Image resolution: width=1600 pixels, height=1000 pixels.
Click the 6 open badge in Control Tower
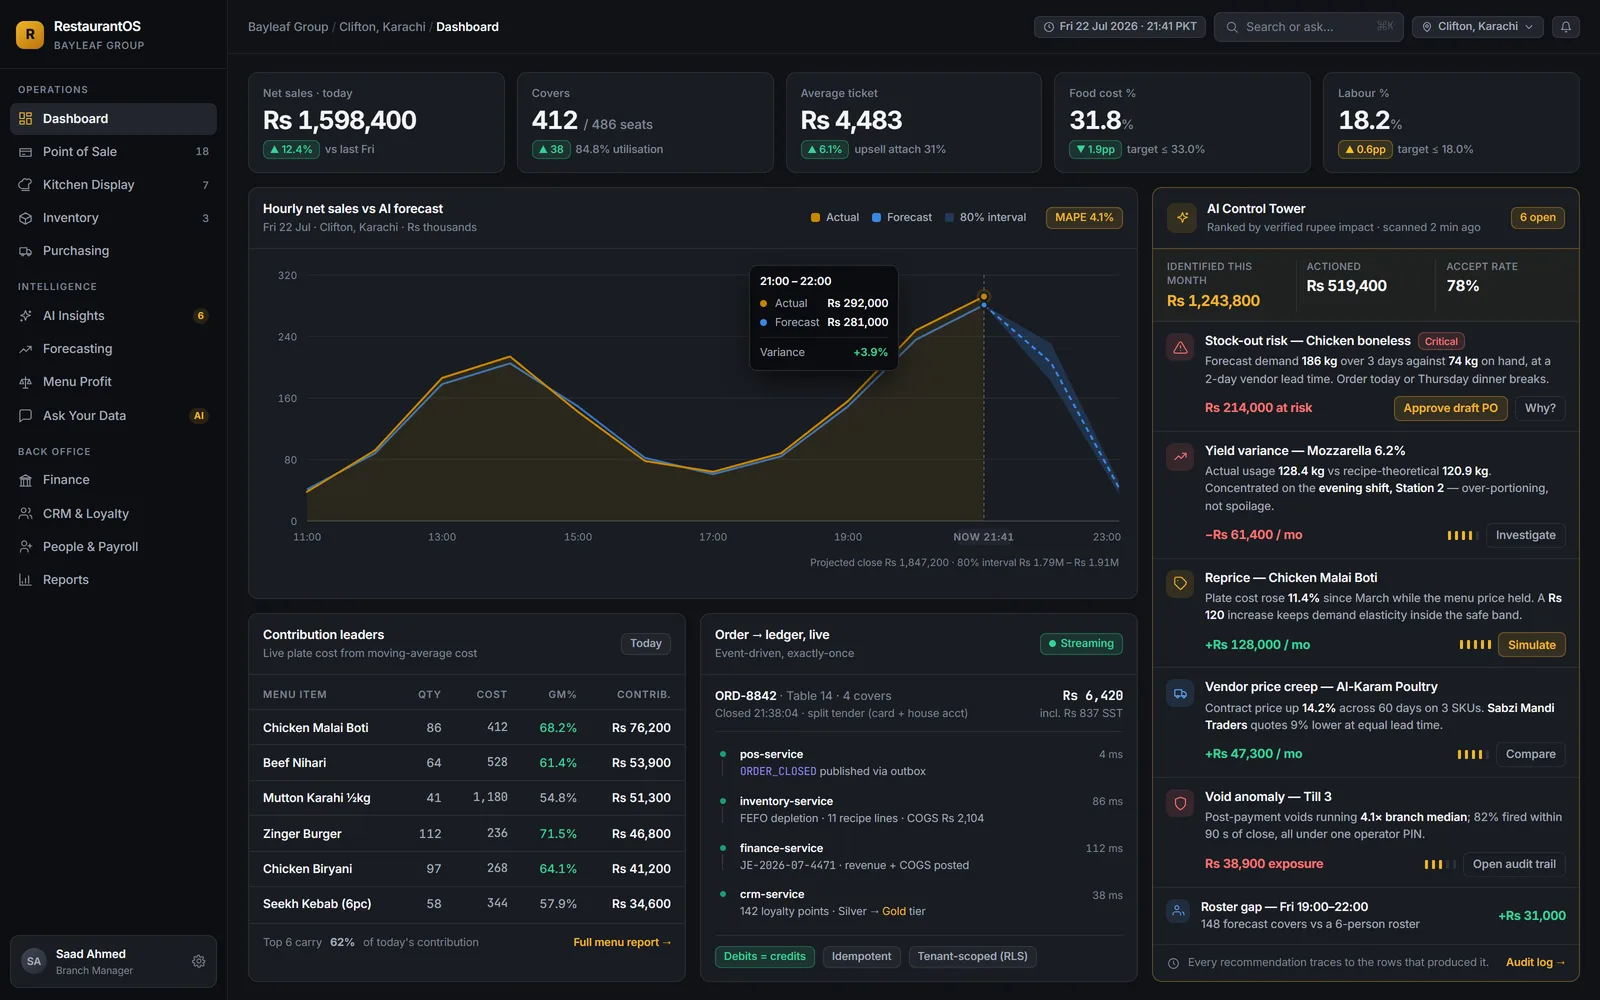coord(1537,218)
